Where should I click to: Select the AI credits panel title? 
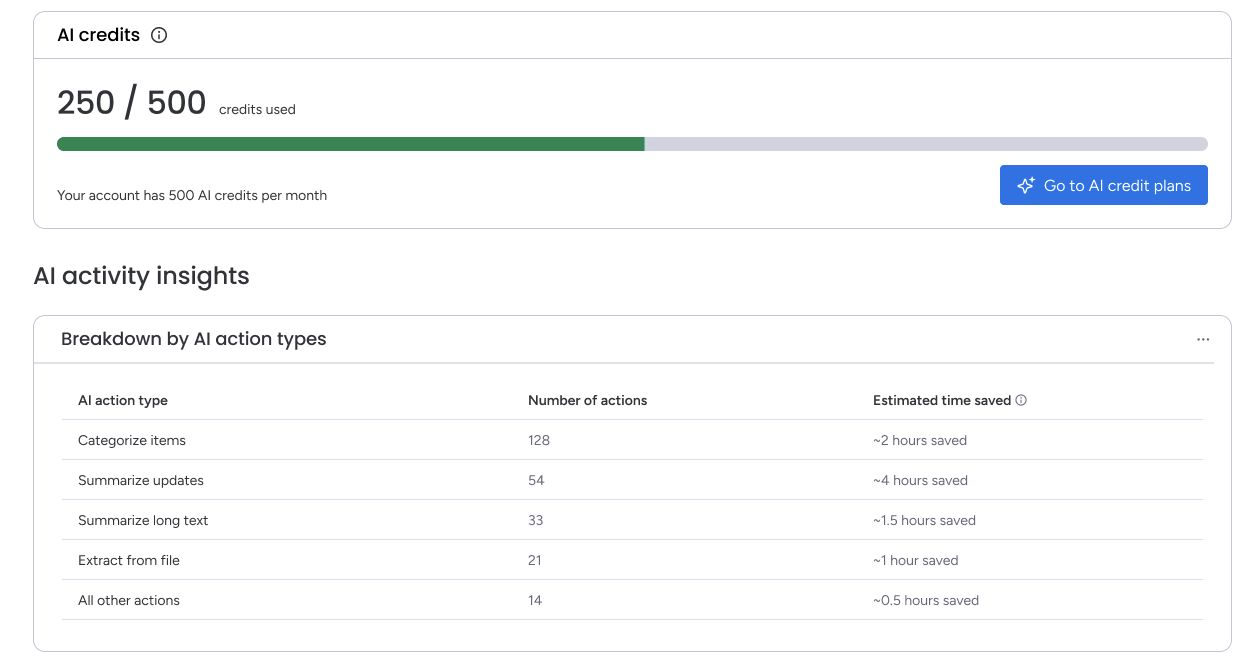[x=98, y=35]
